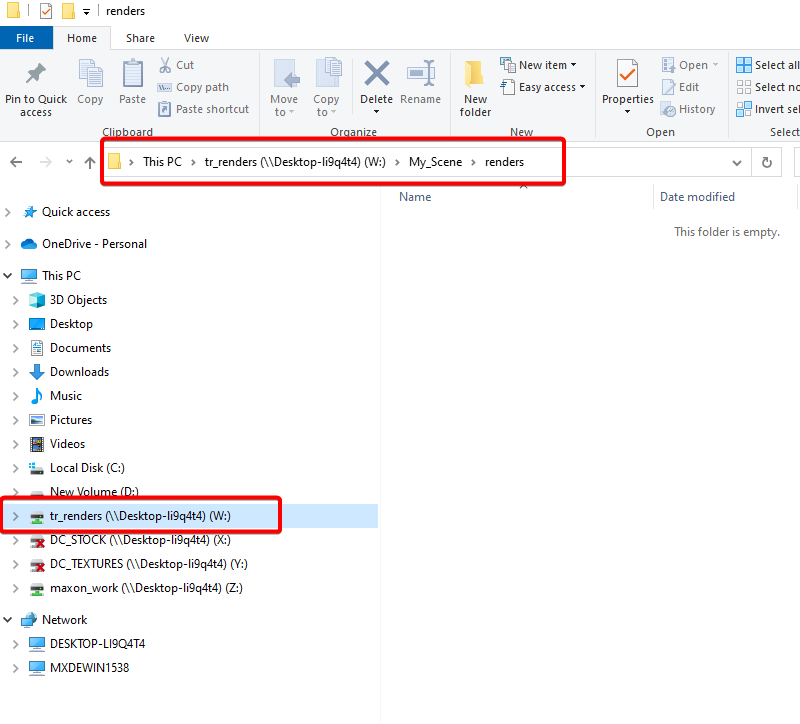
Task: Click the red Delete icon
Action: pos(376,76)
